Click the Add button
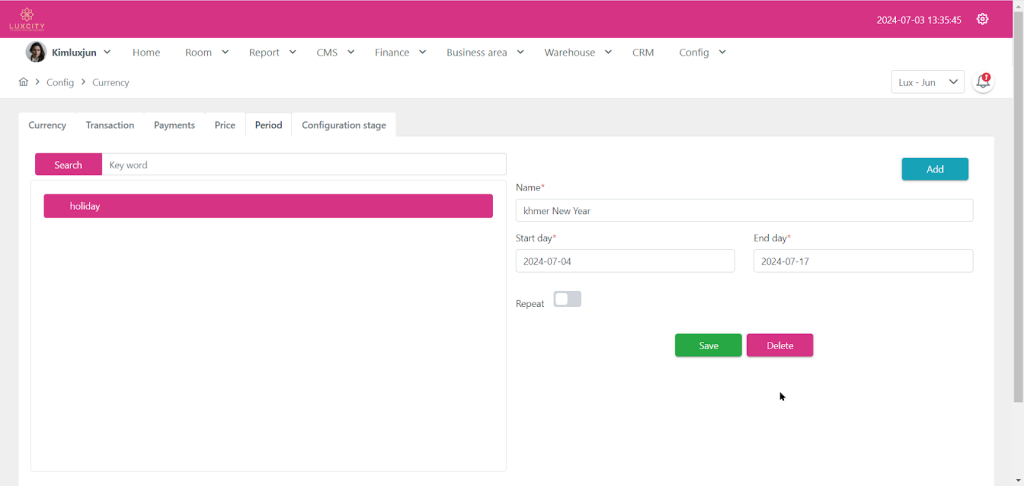1024x486 pixels. point(934,169)
